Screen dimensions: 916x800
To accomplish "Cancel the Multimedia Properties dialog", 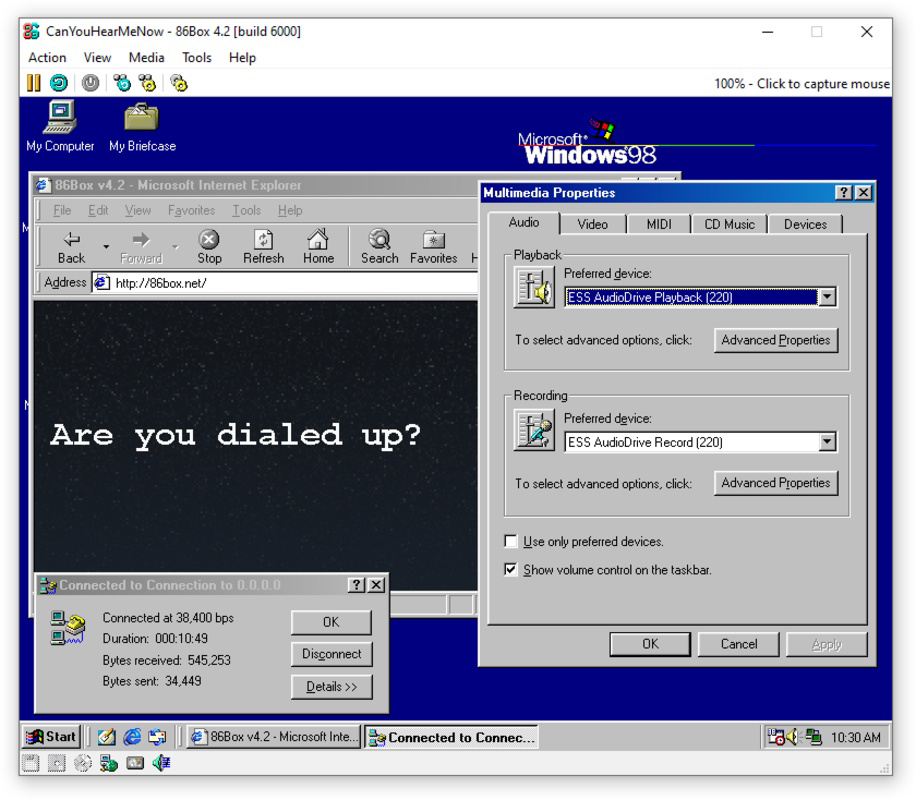I will click(738, 644).
